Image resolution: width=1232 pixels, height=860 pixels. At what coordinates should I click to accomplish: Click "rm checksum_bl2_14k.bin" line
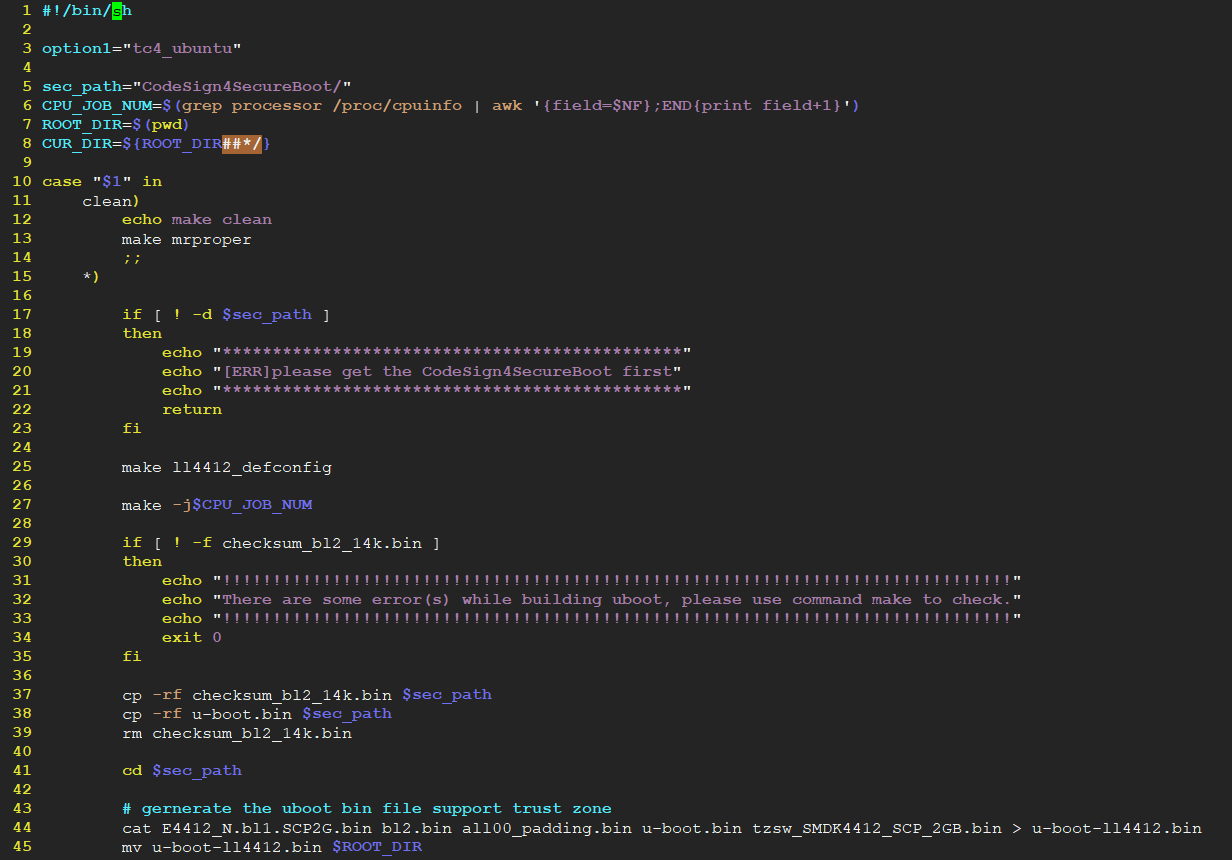[x=237, y=732]
